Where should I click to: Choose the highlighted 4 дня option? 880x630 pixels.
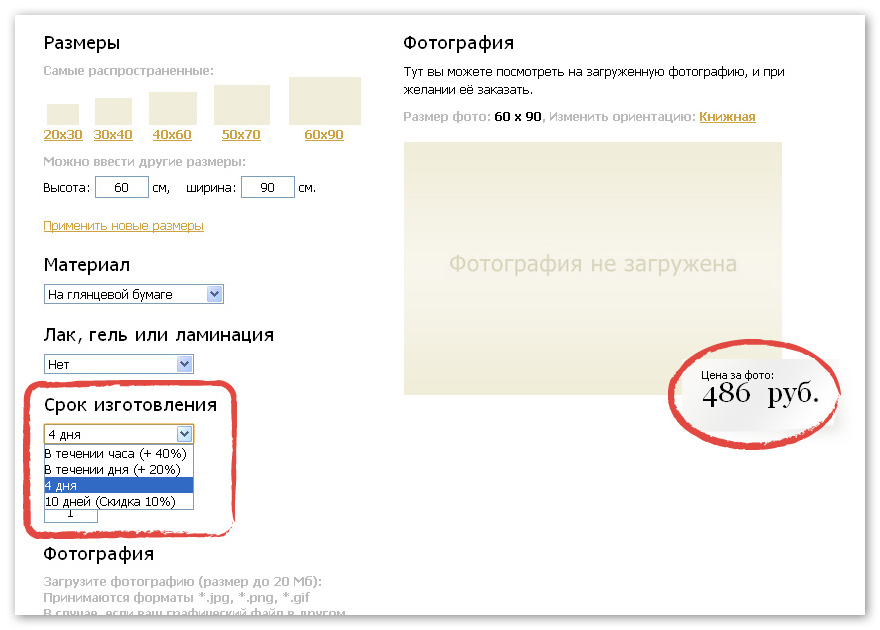118,485
